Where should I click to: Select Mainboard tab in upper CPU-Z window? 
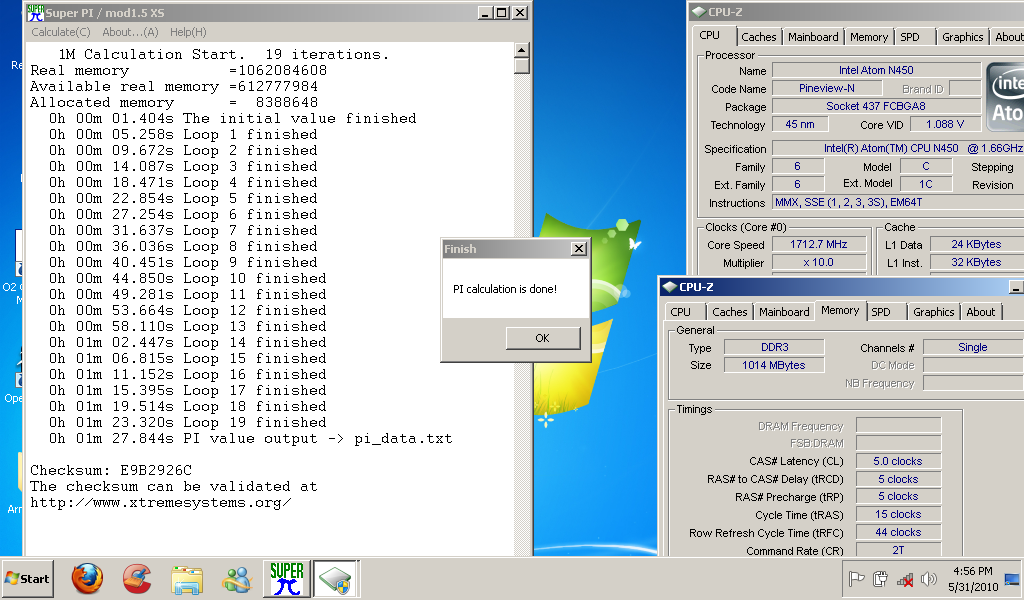(813, 37)
